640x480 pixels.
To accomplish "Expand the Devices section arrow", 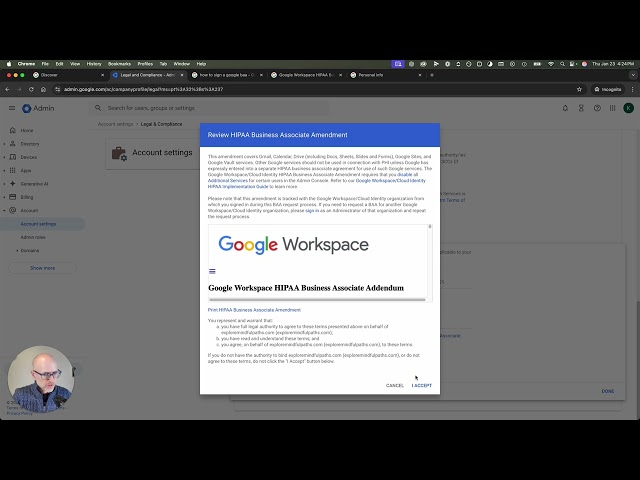I will 4,157.
